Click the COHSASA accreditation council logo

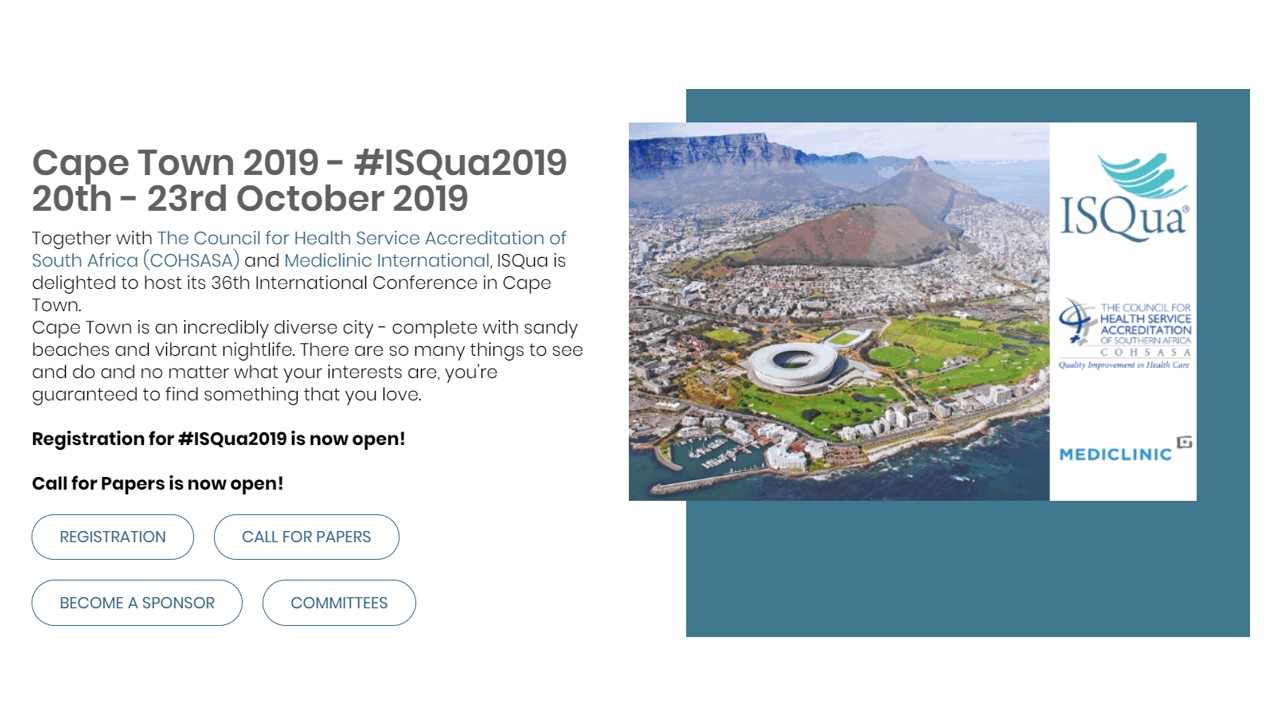point(1125,335)
